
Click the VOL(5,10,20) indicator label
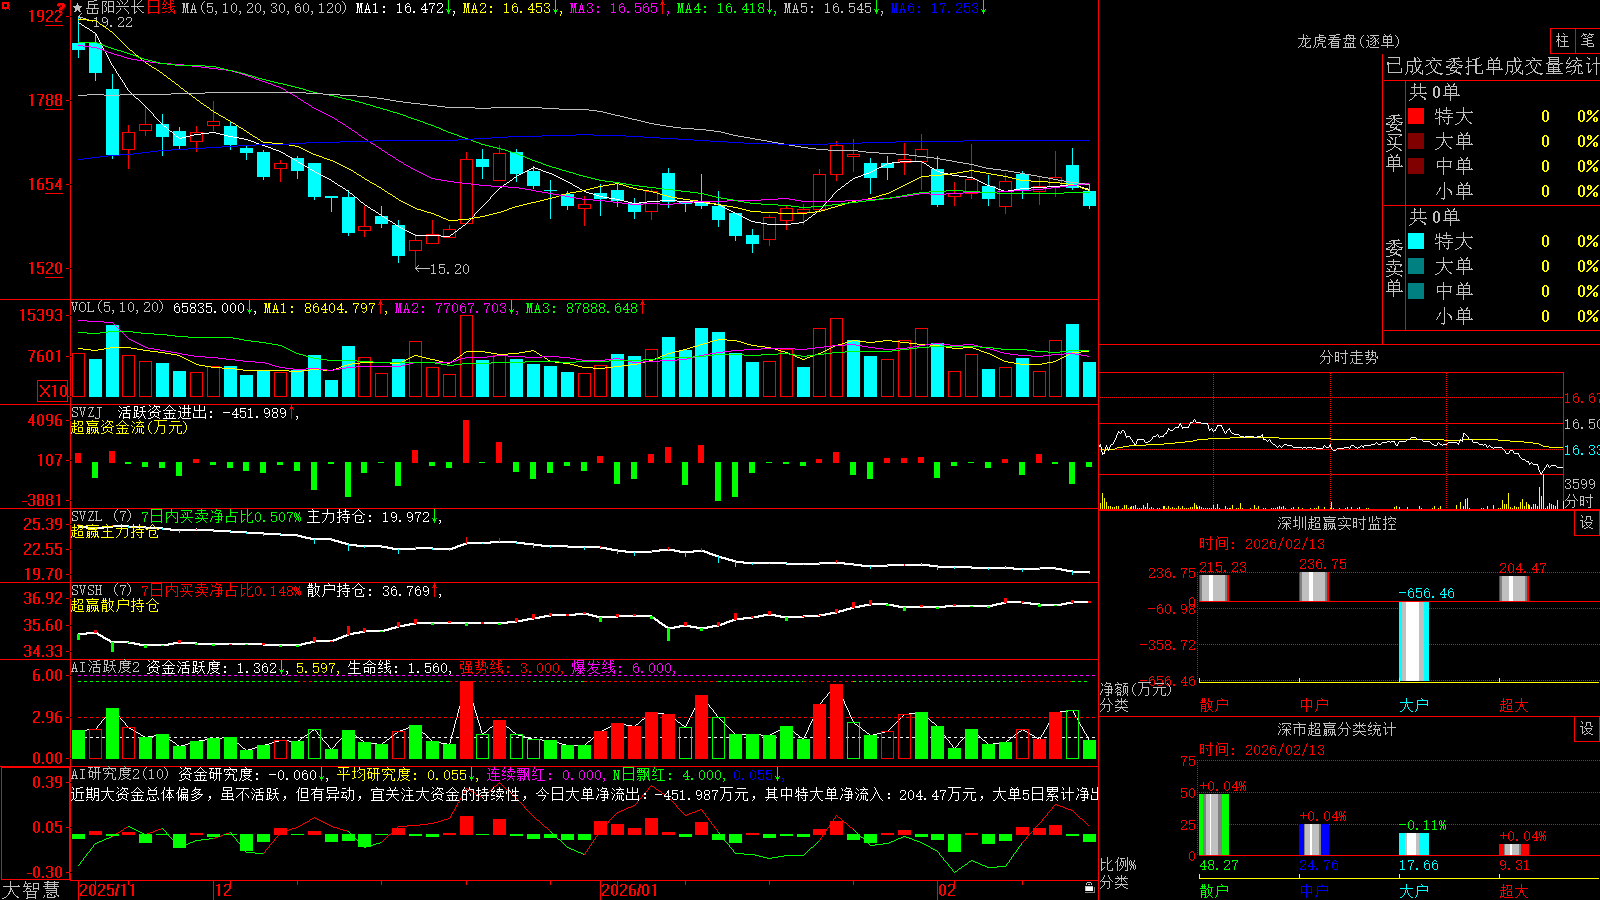pyautogui.click(x=117, y=307)
